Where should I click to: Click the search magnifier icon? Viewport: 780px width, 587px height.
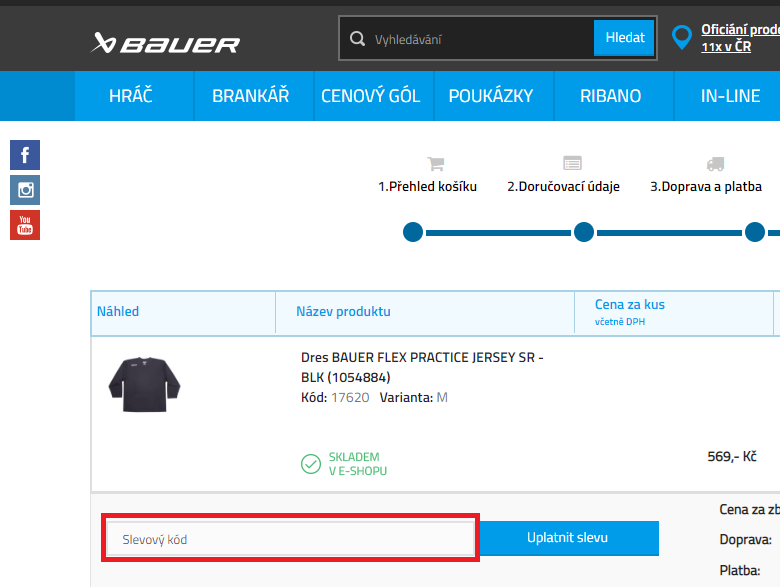pos(357,38)
